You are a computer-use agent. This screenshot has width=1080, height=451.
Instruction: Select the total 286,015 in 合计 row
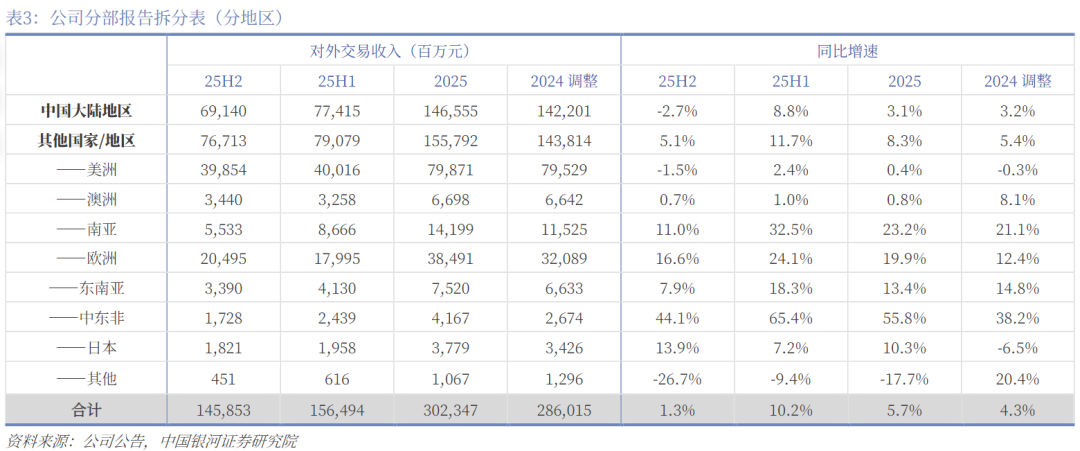point(564,410)
